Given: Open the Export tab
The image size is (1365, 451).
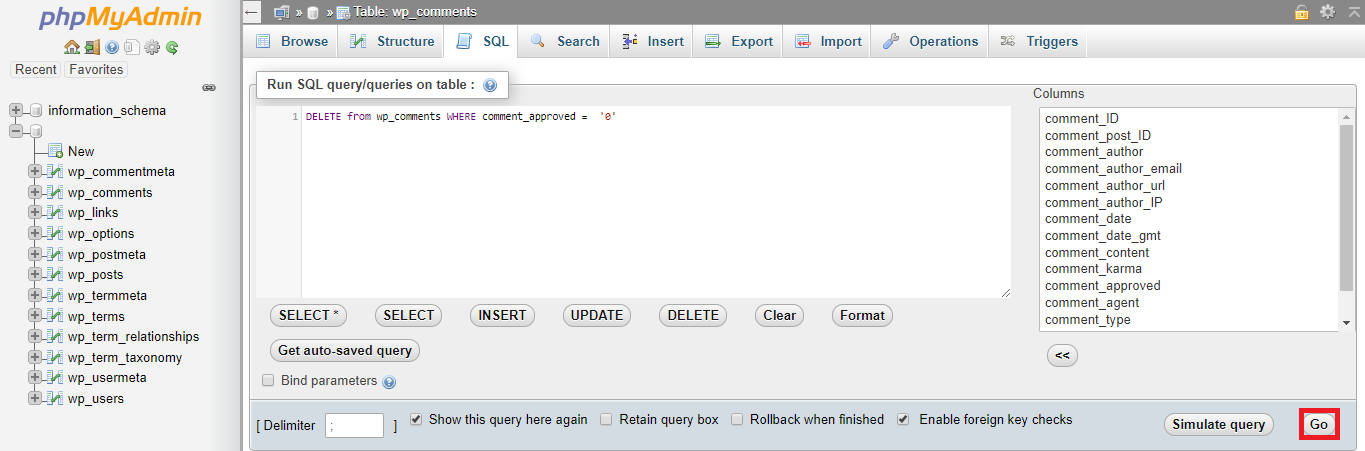Looking at the screenshot, I should tap(739, 42).
